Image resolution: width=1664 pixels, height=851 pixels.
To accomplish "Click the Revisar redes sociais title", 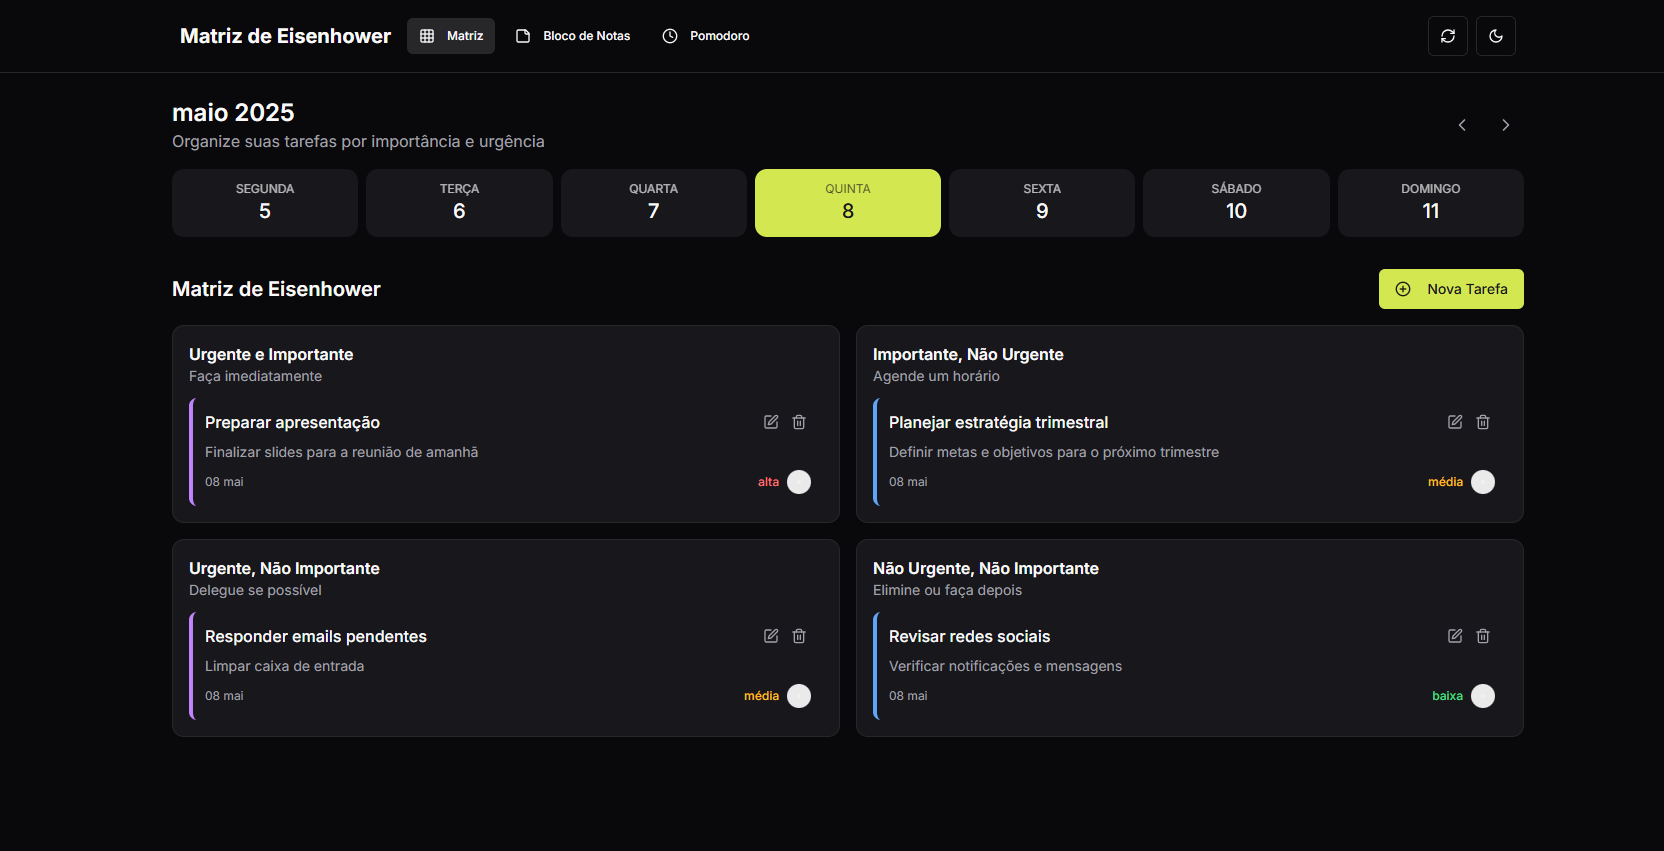I will pyautogui.click(x=969, y=637).
